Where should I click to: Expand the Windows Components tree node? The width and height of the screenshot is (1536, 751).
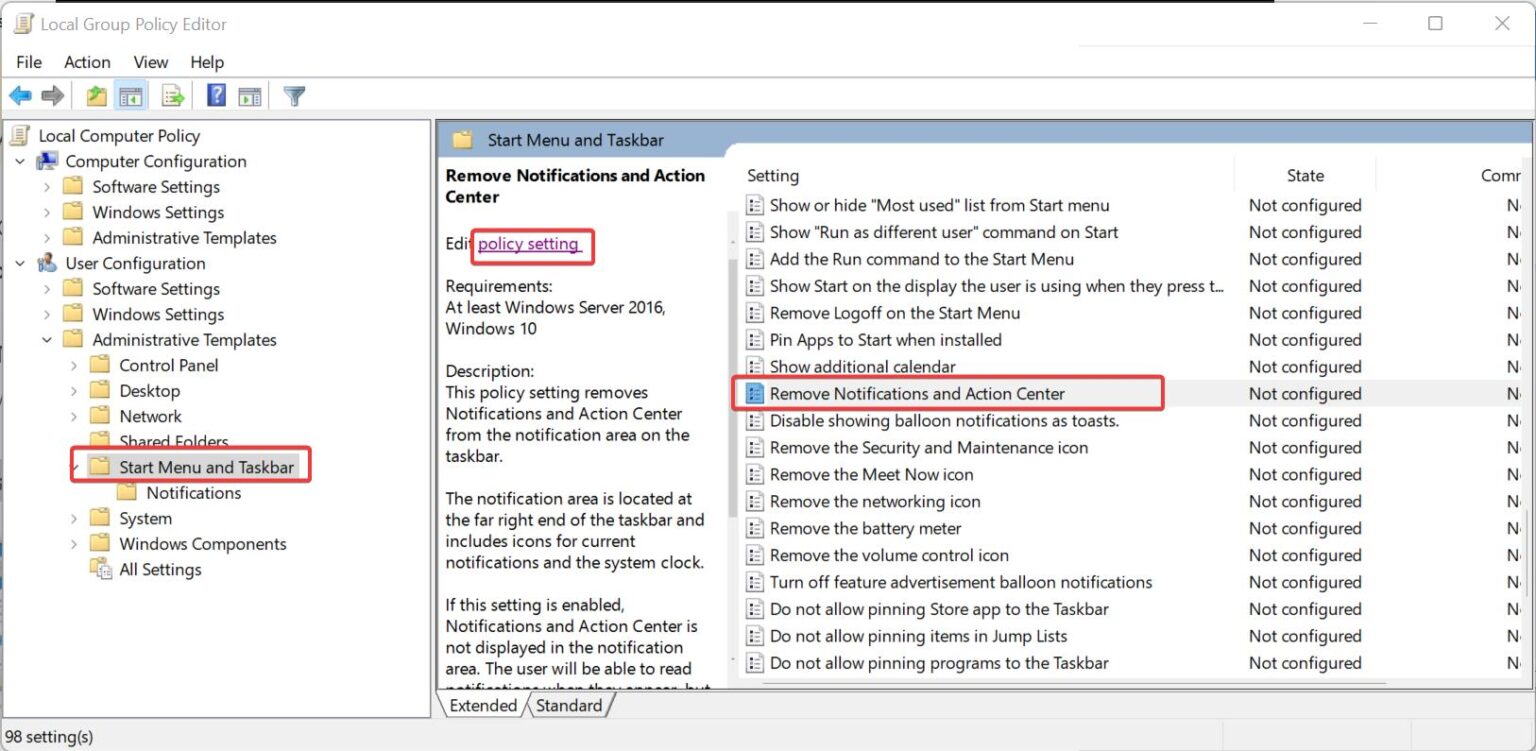click(x=76, y=543)
